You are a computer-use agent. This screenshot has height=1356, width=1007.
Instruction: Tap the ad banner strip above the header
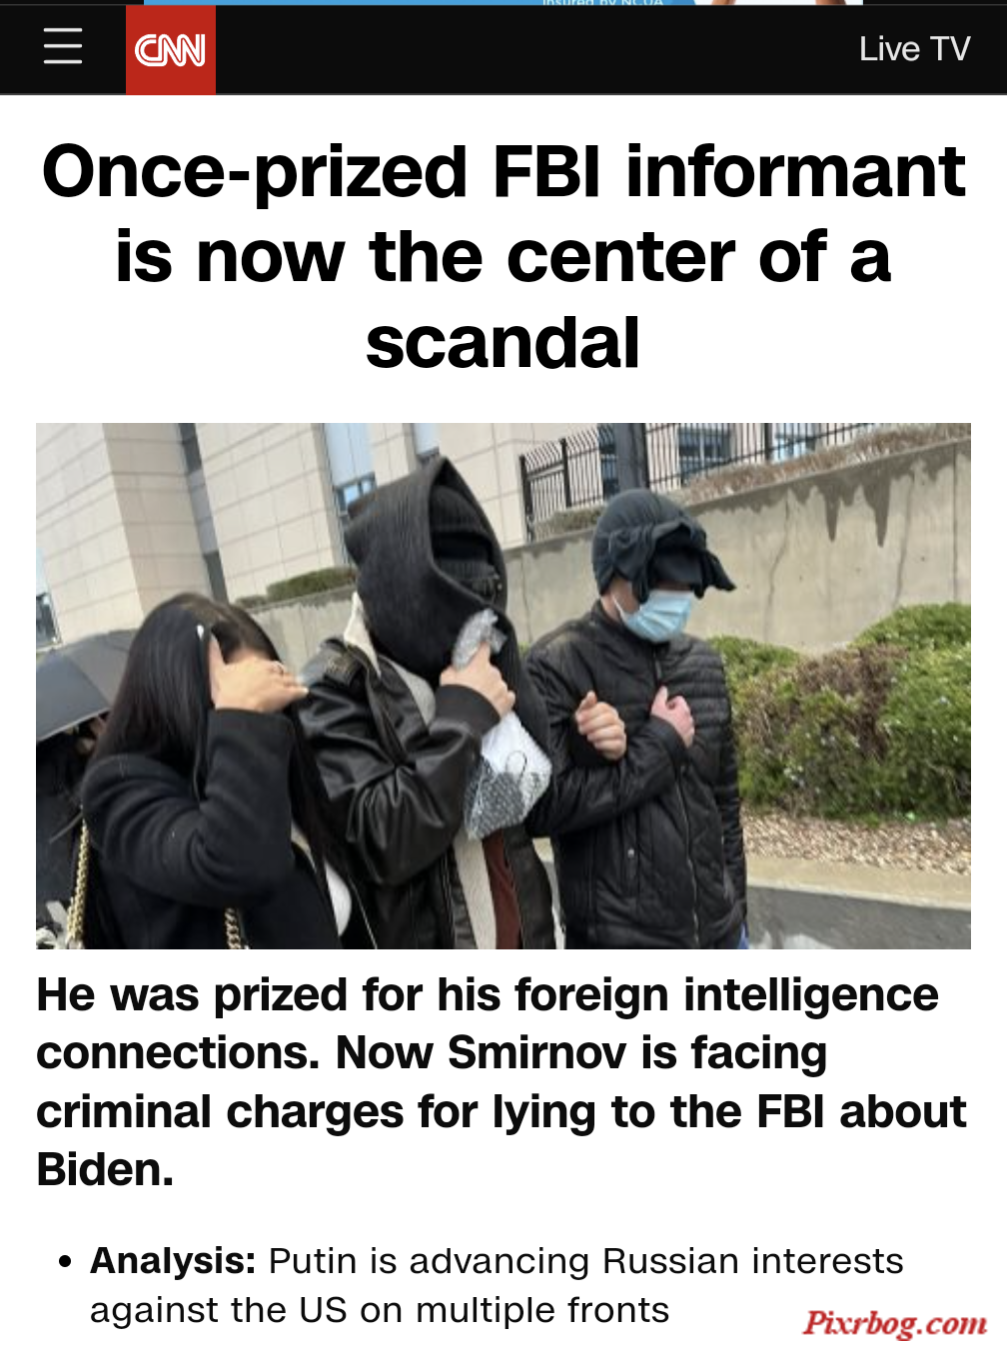point(503,2)
